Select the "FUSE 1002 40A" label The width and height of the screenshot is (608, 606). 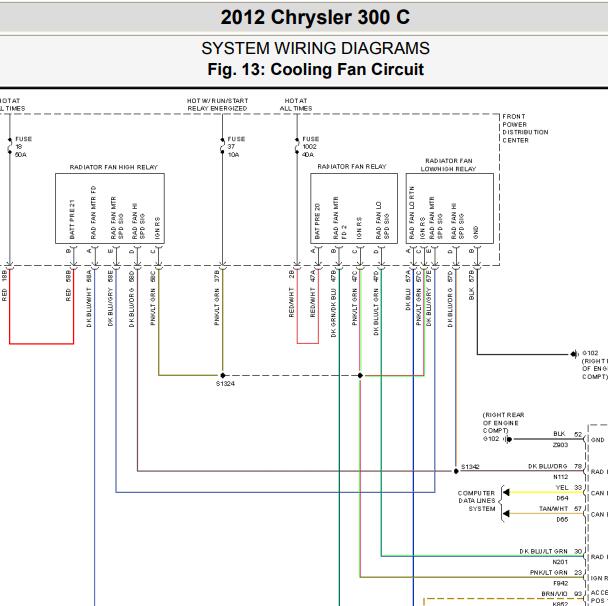[310, 147]
